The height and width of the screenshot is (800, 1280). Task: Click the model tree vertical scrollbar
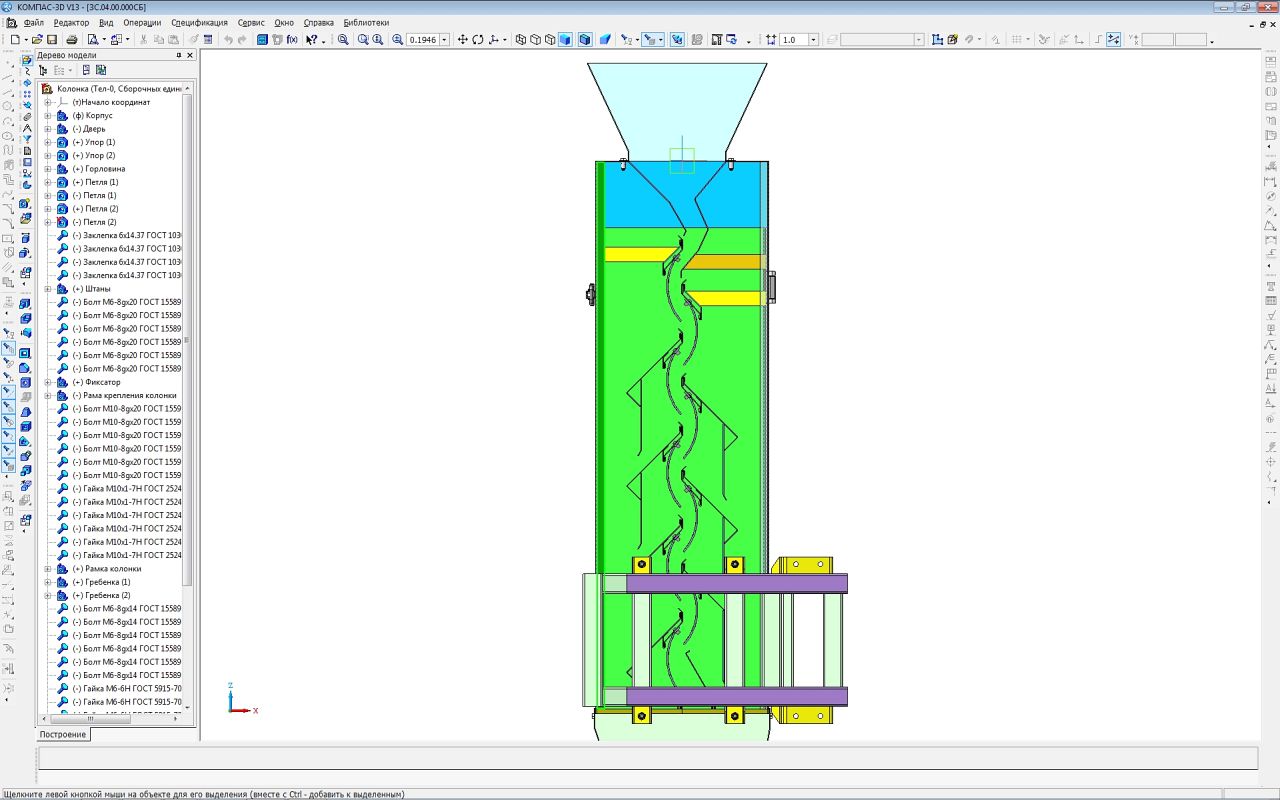tap(187, 340)
